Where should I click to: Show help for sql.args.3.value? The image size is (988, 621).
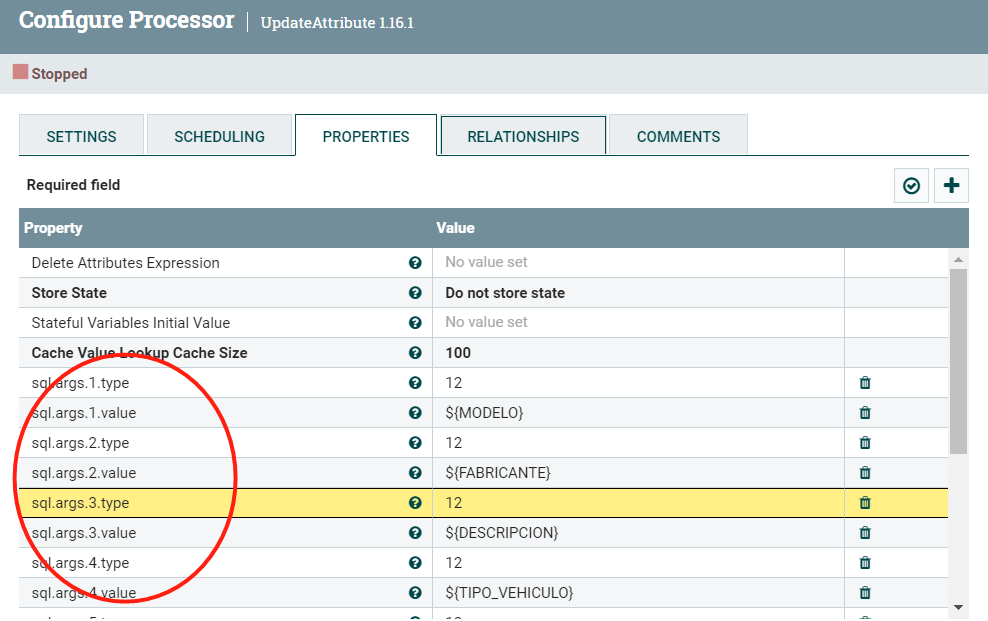coord(415,533)
